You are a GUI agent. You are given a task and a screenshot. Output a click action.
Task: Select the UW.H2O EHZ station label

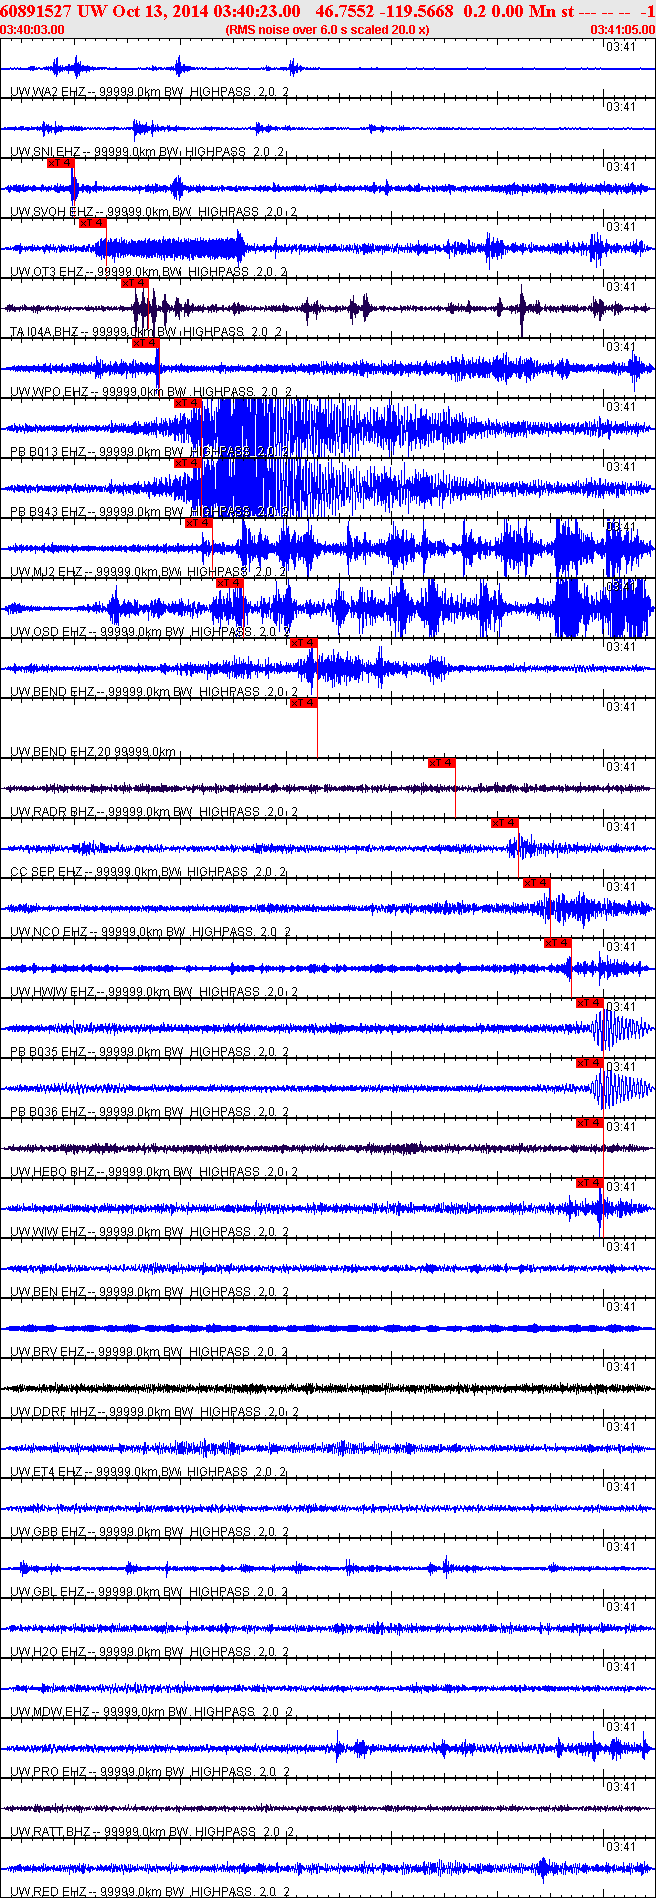point(150,1652)
